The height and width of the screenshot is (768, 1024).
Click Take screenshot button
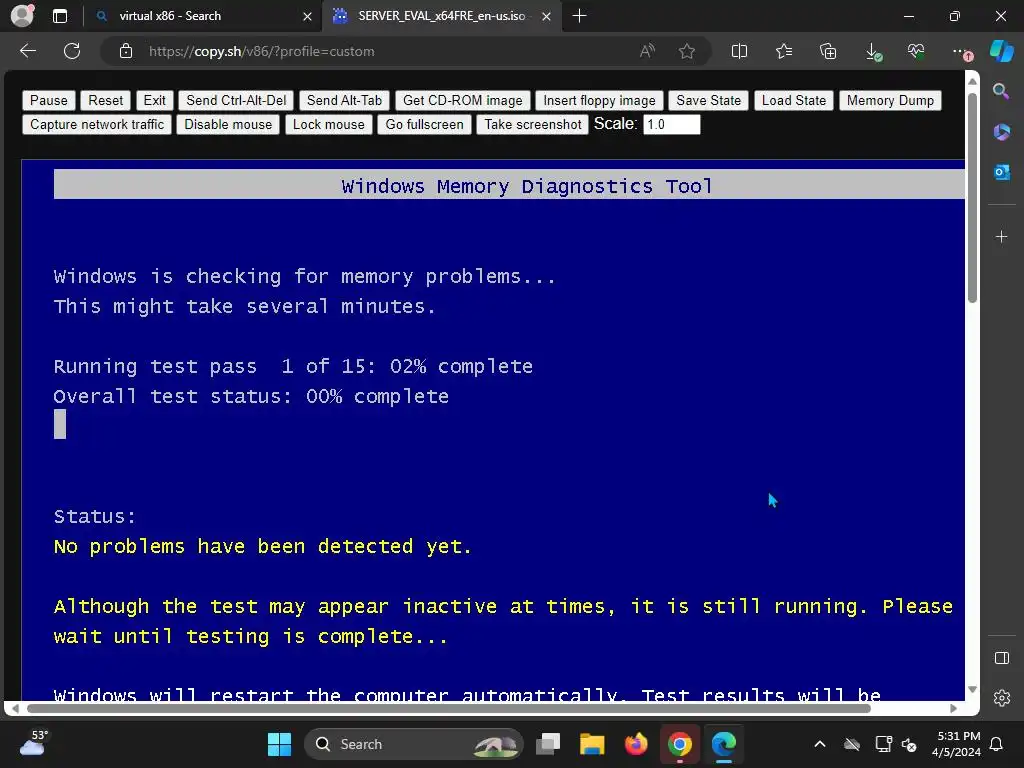pyautogui.click(x=532, y=125)
